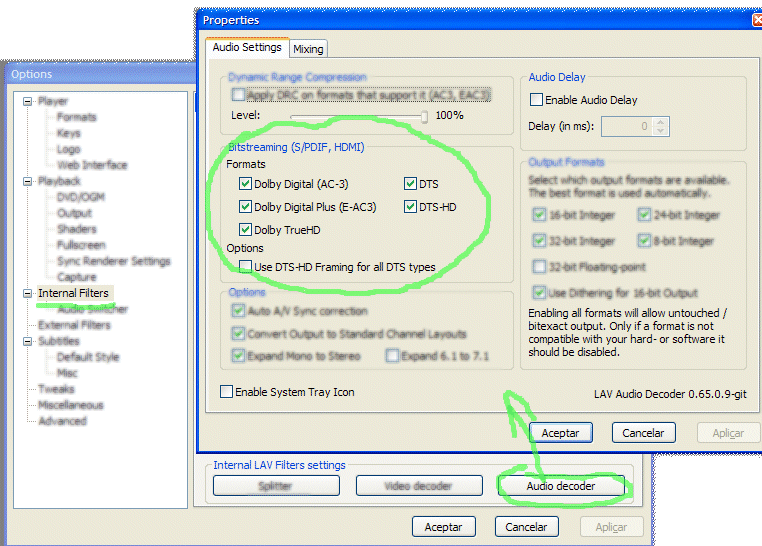Image resolution: width=762 pixels, height=546 pixels.
Task: Adjust the DRC Level slider handle
Action: coord(424,116)
